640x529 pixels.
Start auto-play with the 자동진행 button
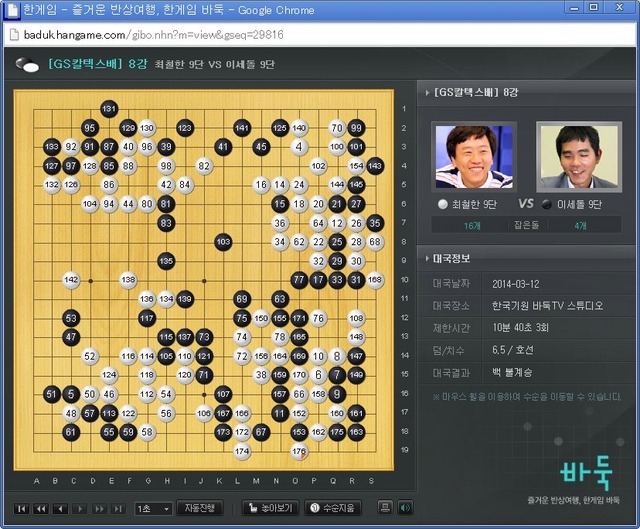point(200,508)
